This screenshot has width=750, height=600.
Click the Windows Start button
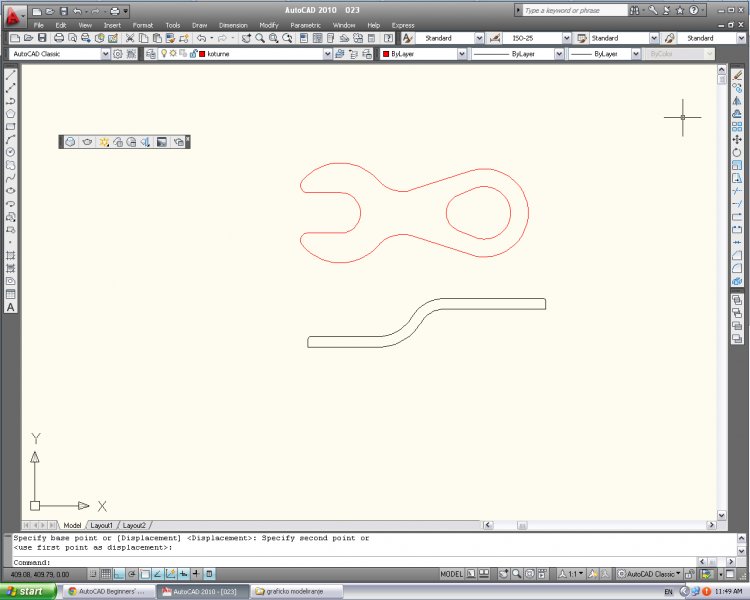pyautogui.click(x=26, y=591)
